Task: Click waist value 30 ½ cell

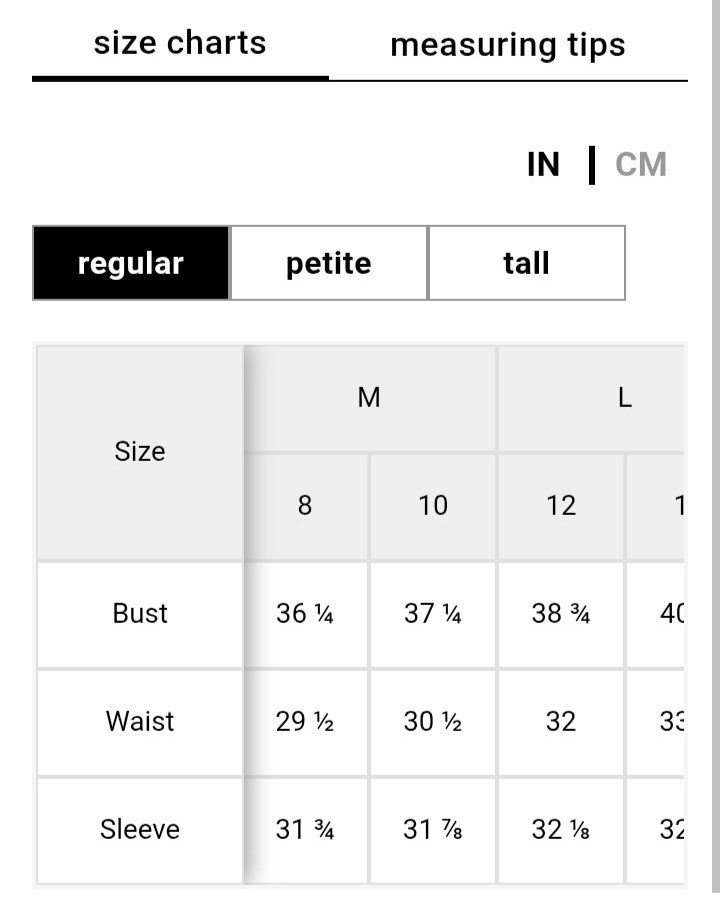Action: 433,722
